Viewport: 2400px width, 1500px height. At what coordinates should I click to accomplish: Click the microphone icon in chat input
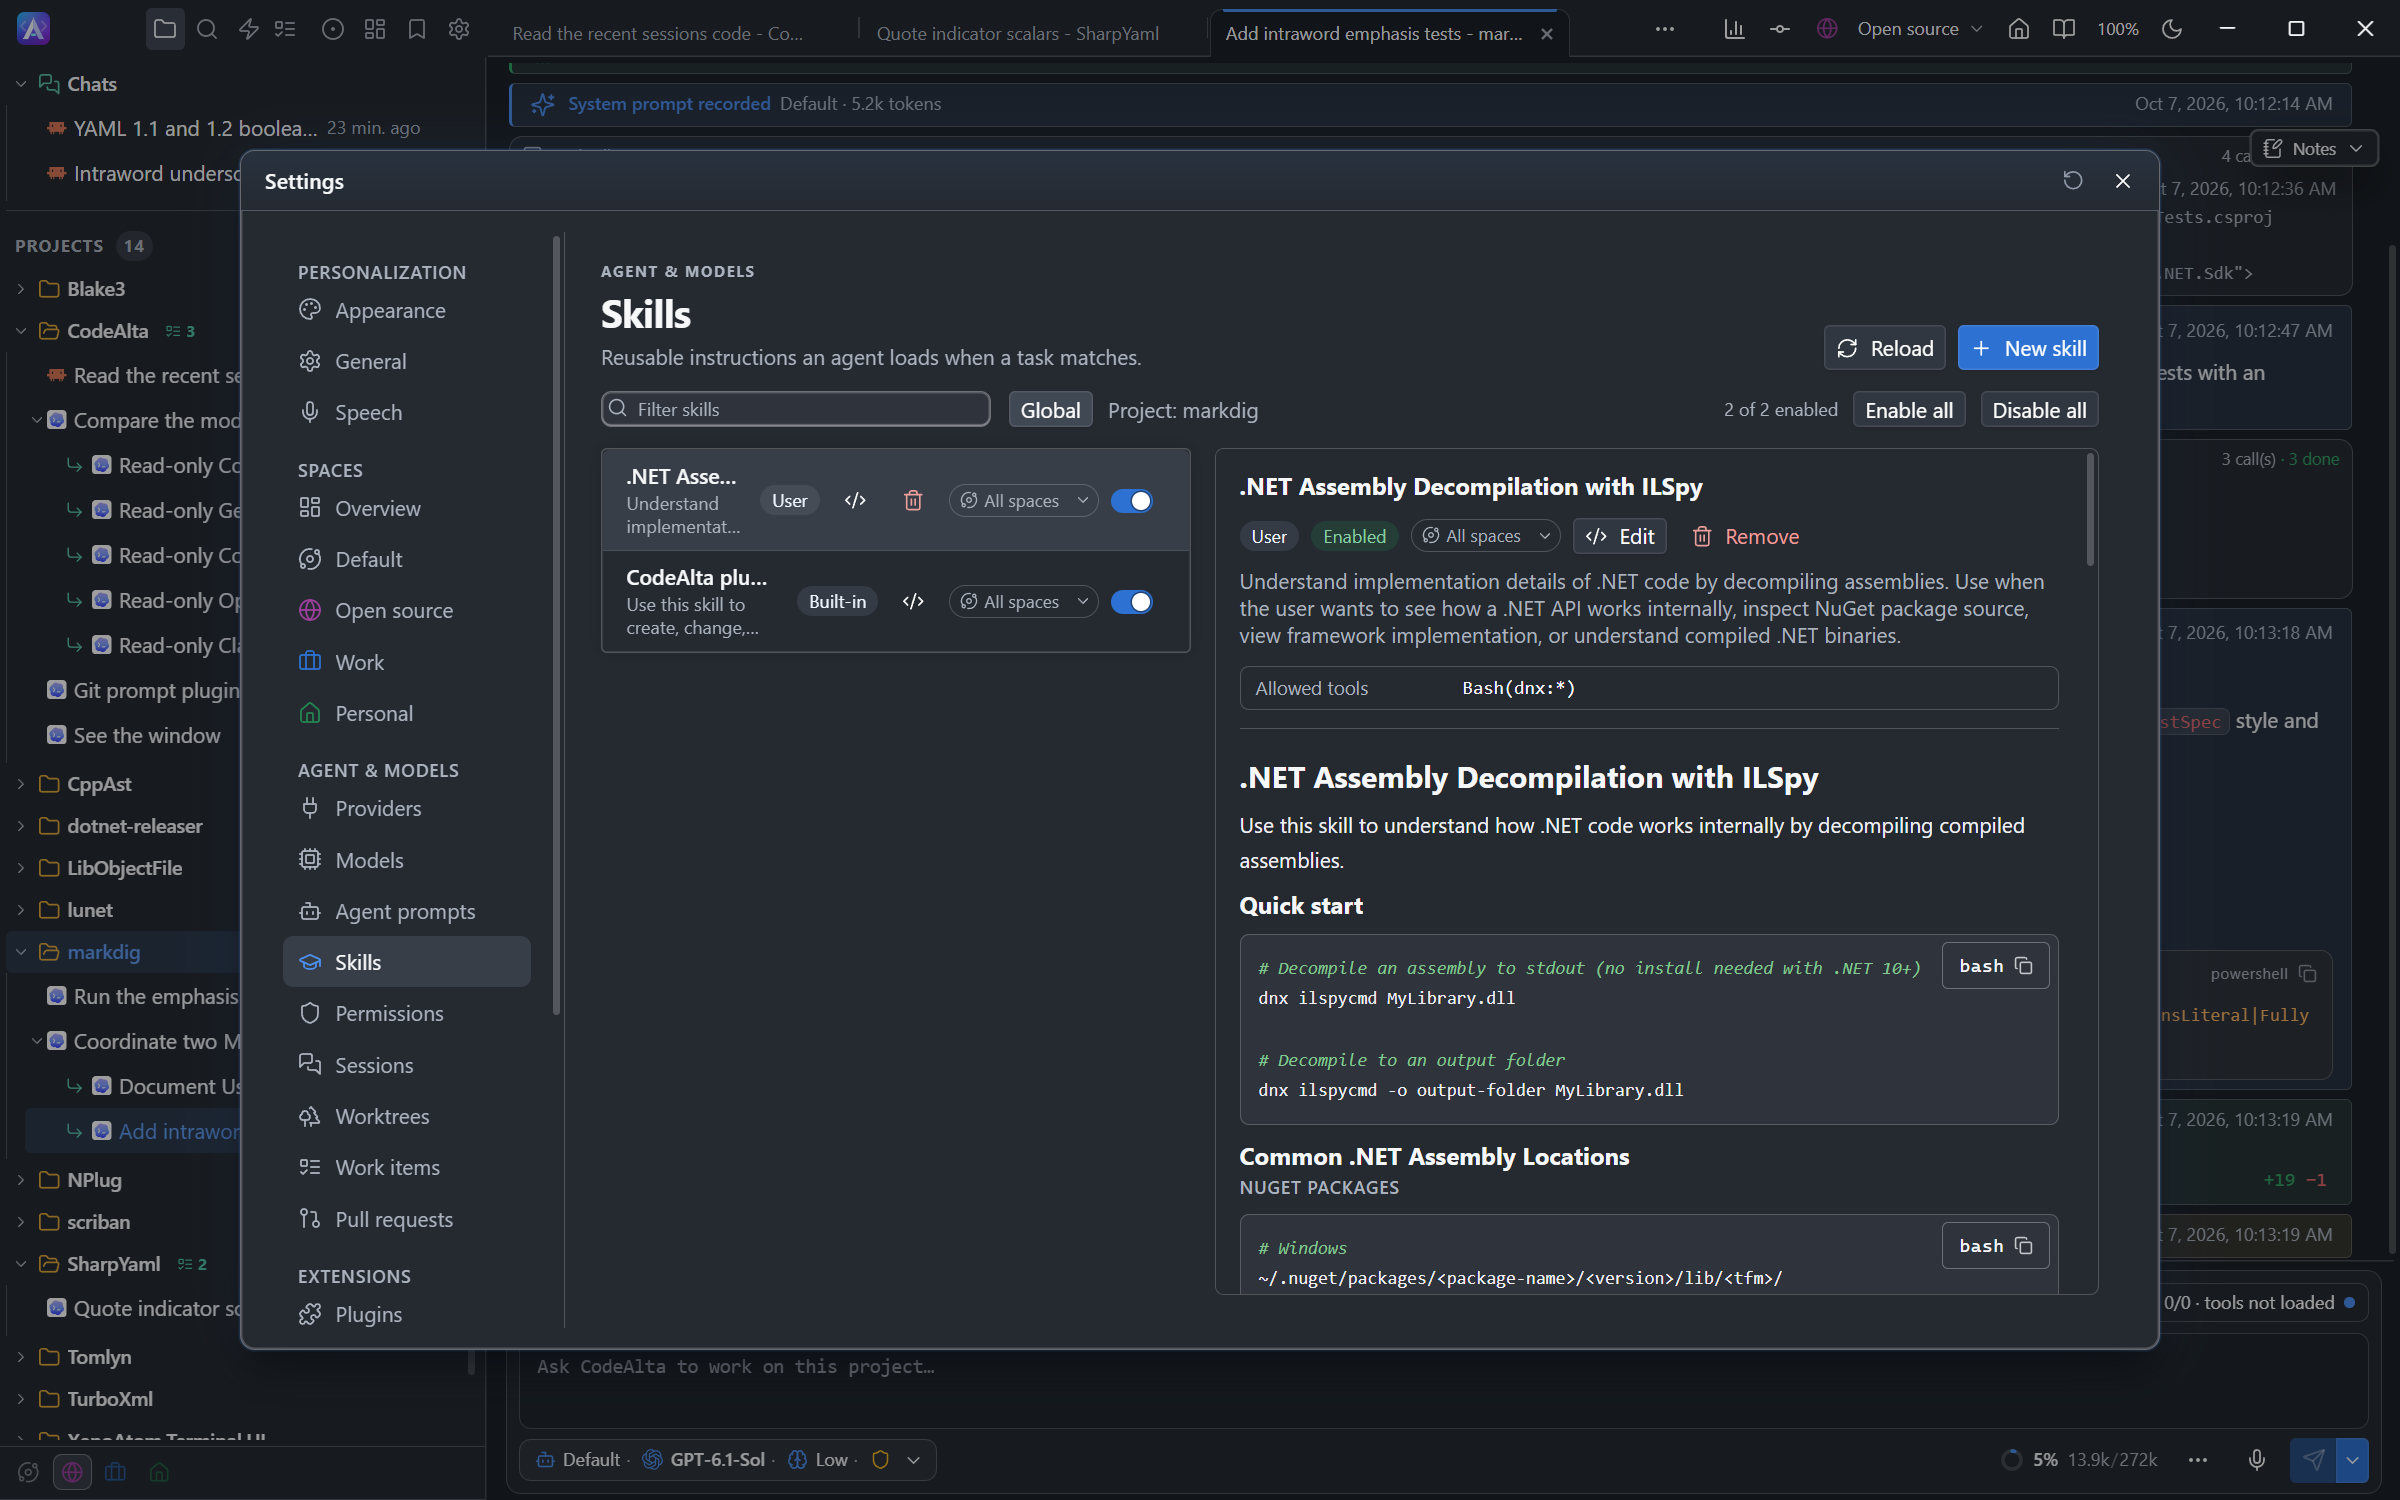(2257, 1460)
